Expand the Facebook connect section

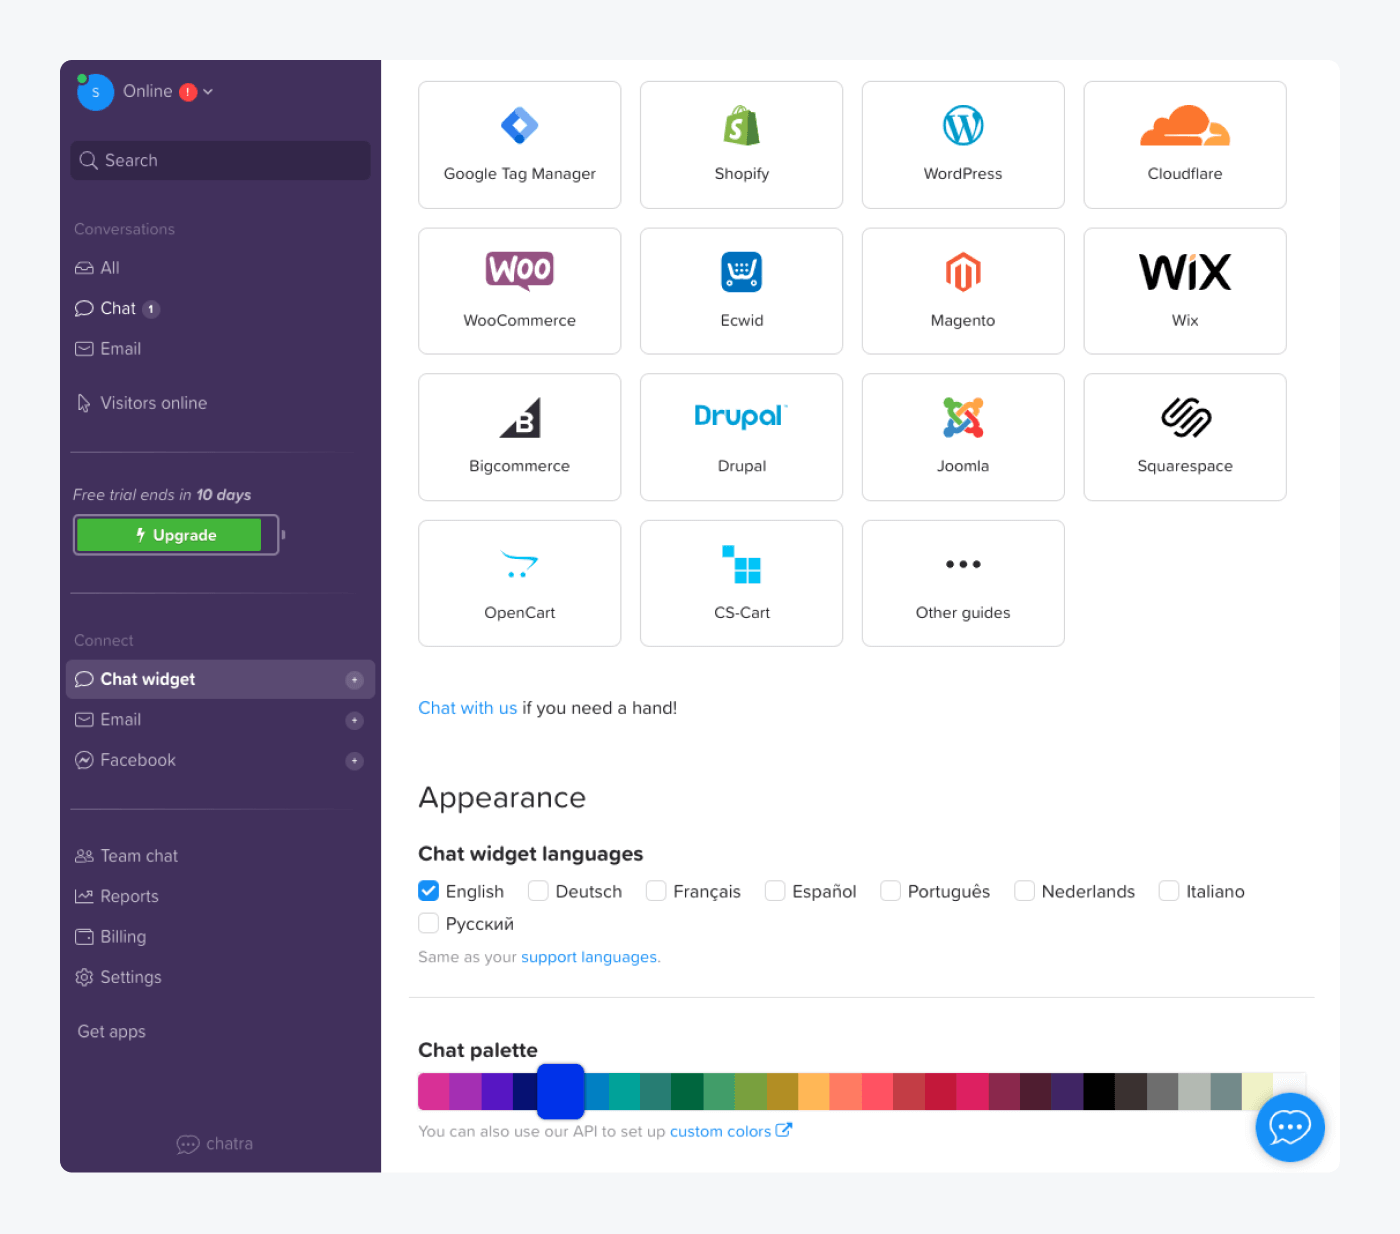point(355,760)
